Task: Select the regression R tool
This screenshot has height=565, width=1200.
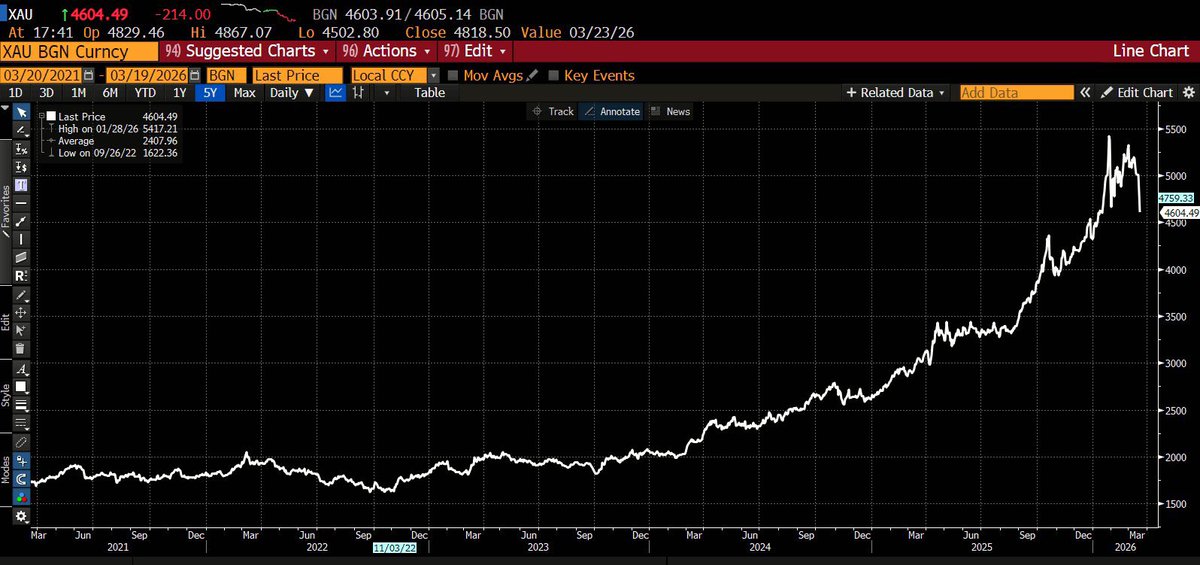Action: tap(22, 275)
